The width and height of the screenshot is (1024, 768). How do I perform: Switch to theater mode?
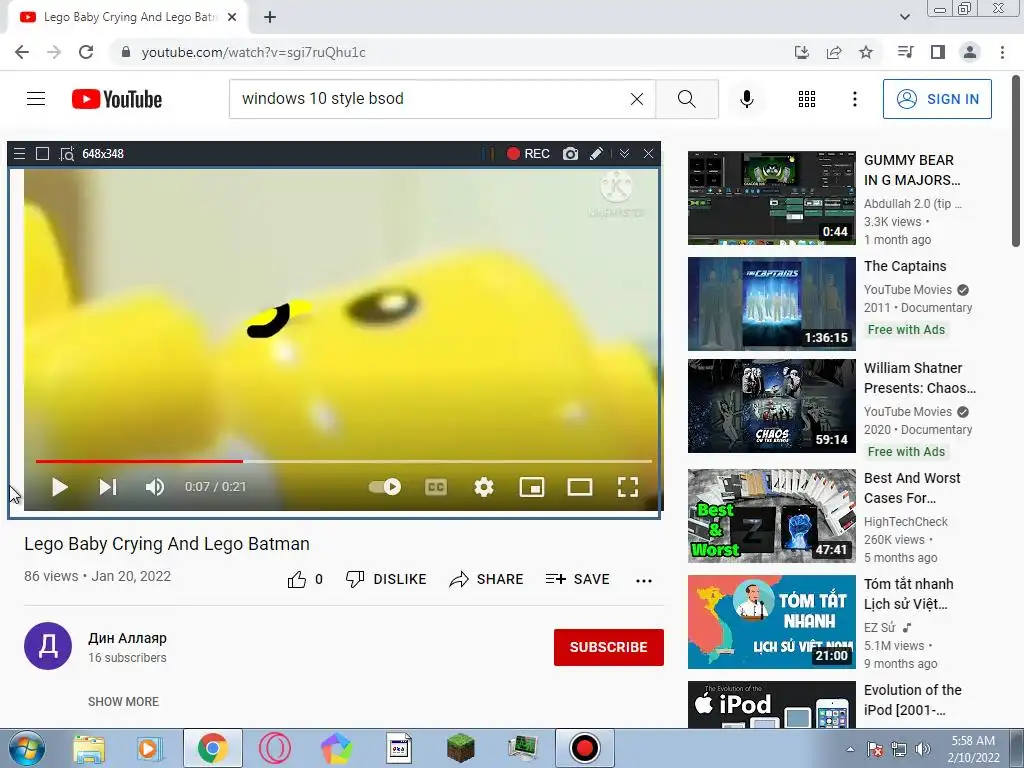click(580, 487)
